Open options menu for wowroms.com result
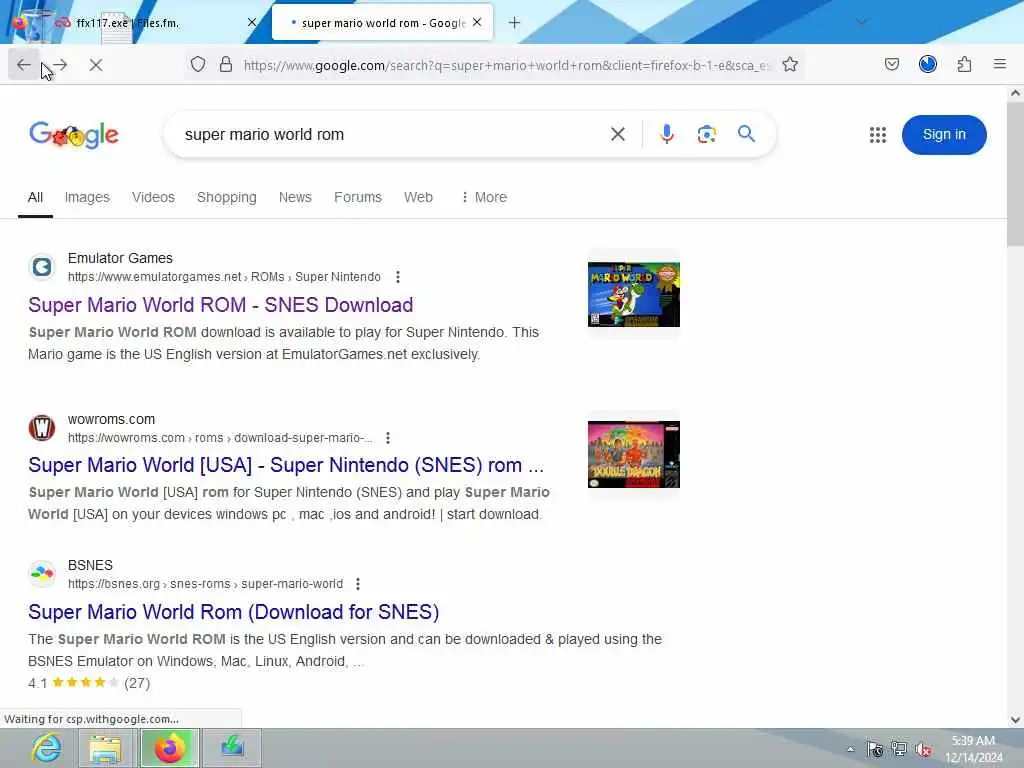The image size is (1024, 768). pos(388,438)
